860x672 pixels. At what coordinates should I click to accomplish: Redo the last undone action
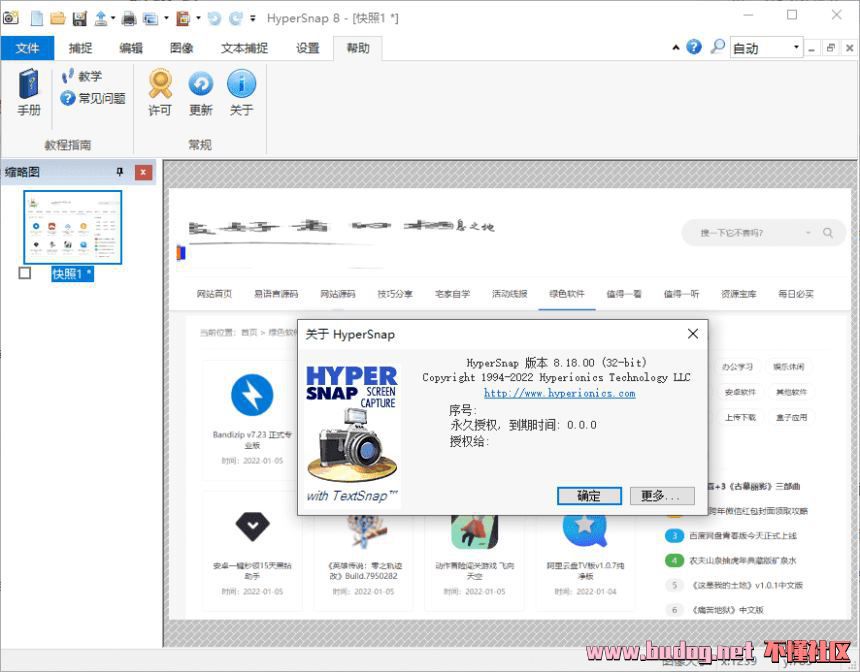236,18
